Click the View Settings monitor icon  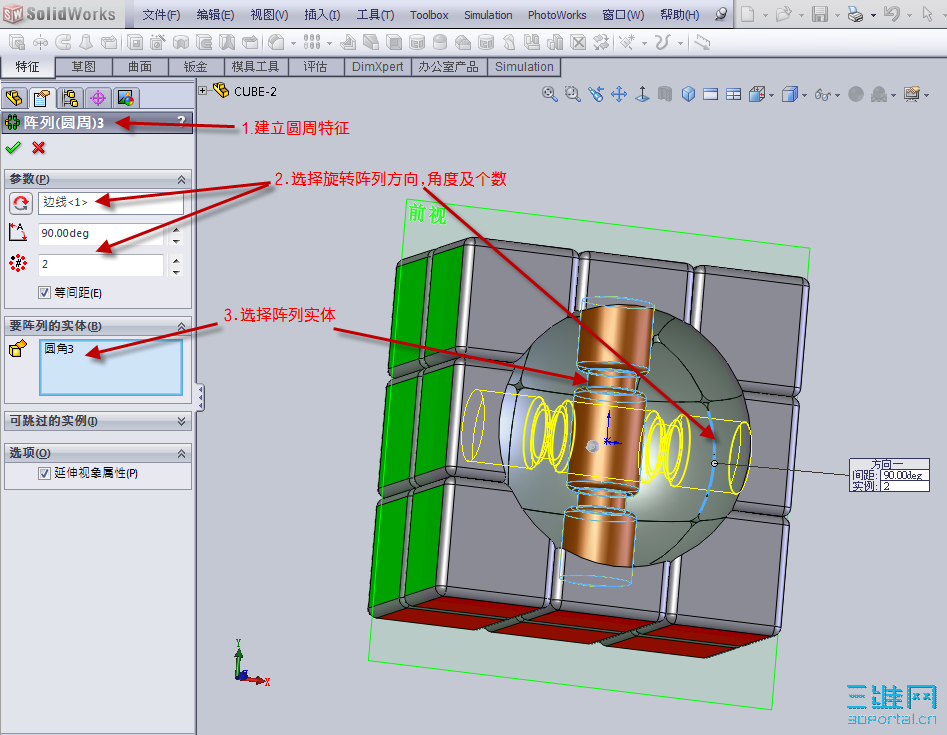click(911, 94)
